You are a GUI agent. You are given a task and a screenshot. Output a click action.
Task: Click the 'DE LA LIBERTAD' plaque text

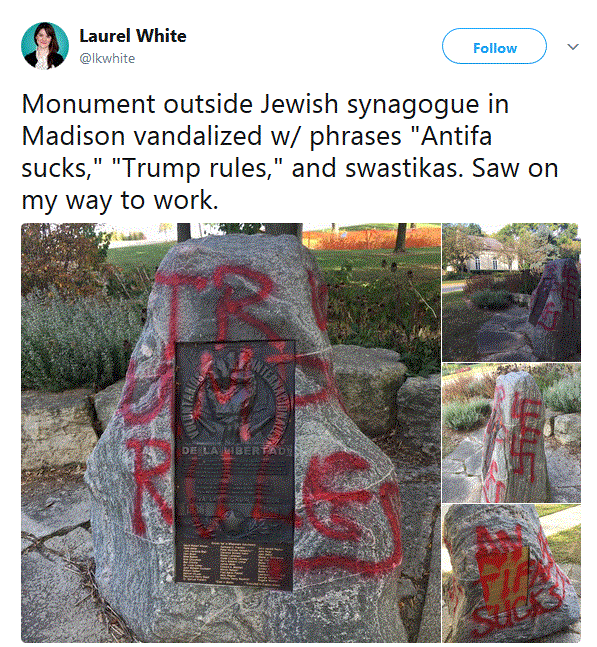point(236,450)
